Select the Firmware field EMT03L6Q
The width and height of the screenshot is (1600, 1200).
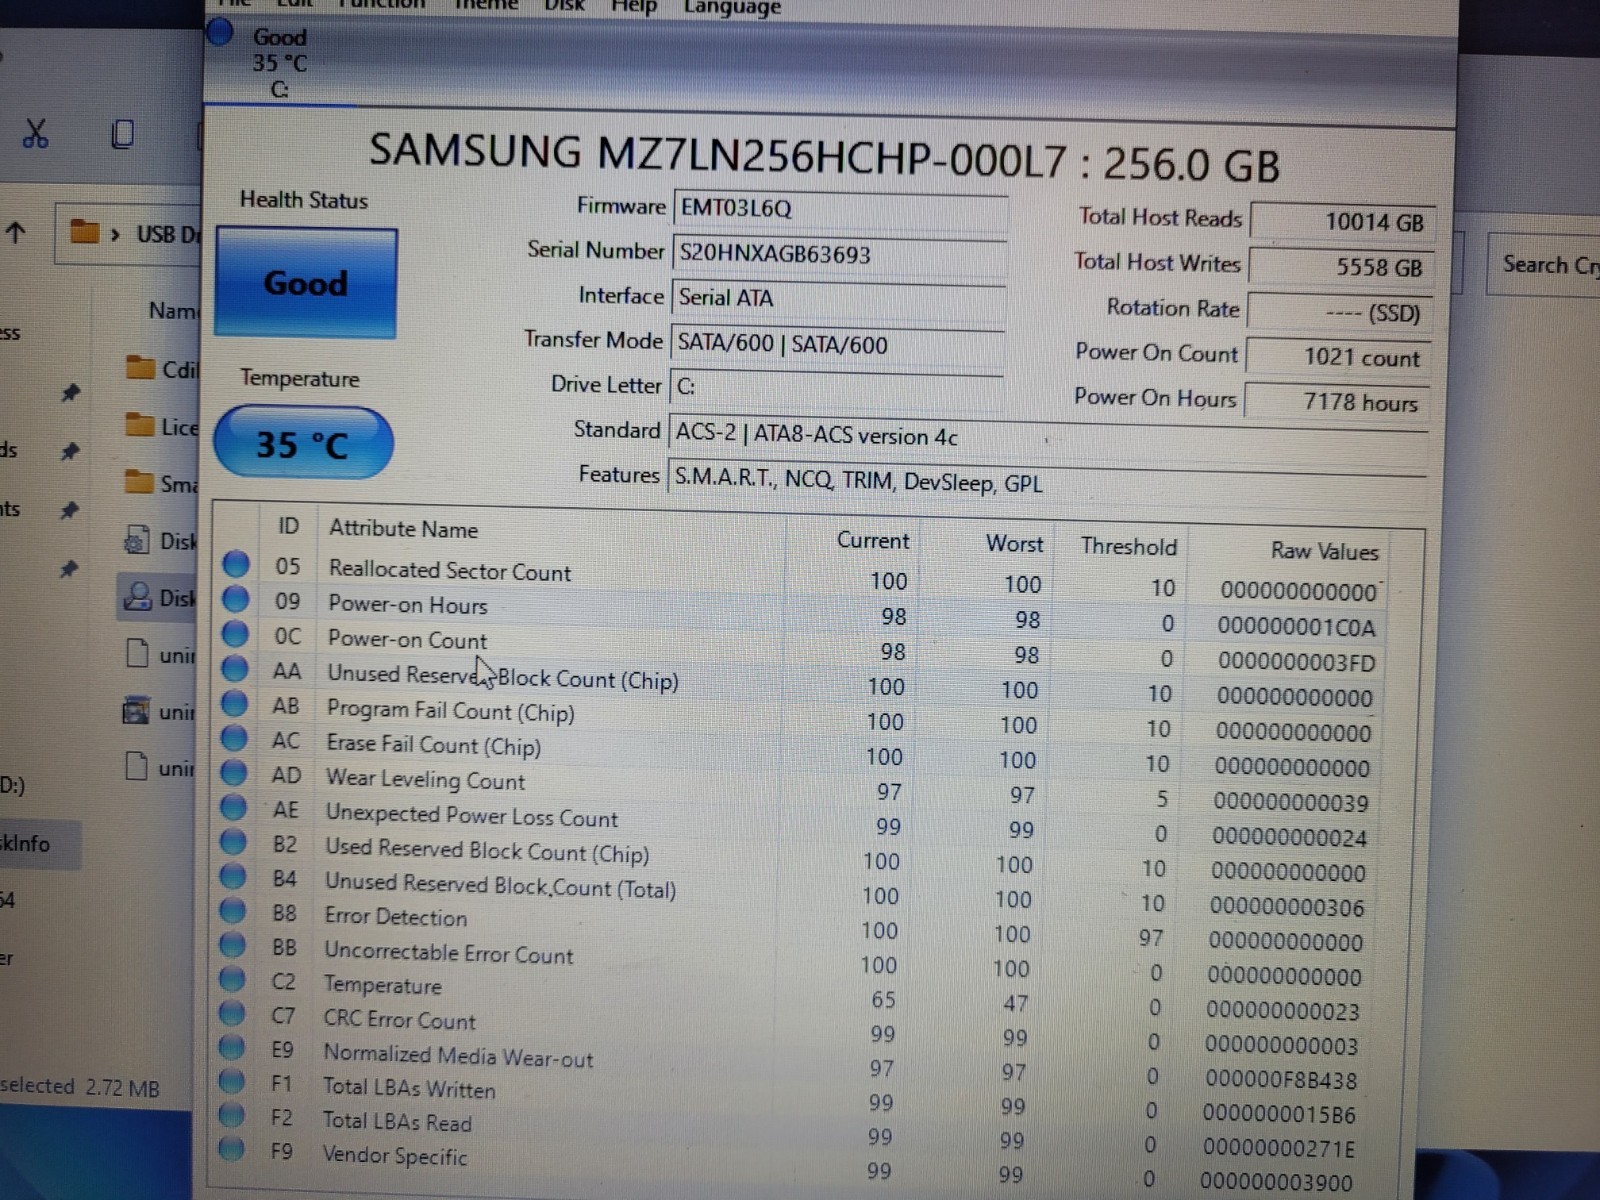pos(840,209)
